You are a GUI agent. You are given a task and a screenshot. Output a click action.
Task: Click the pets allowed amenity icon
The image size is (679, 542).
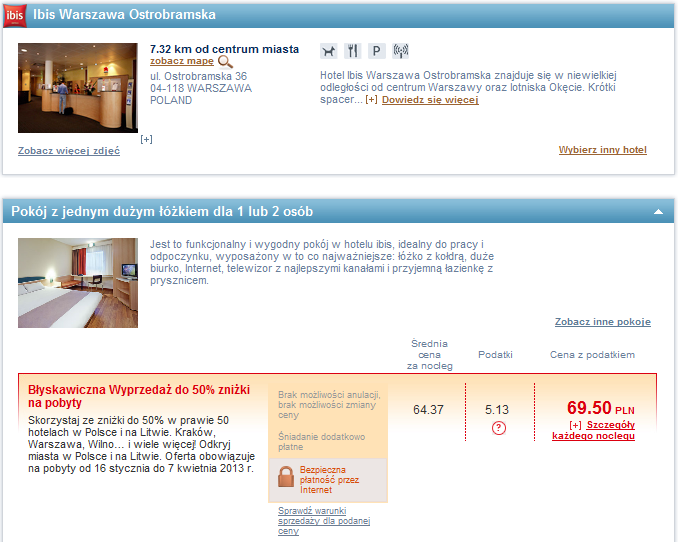pos(329,51)
